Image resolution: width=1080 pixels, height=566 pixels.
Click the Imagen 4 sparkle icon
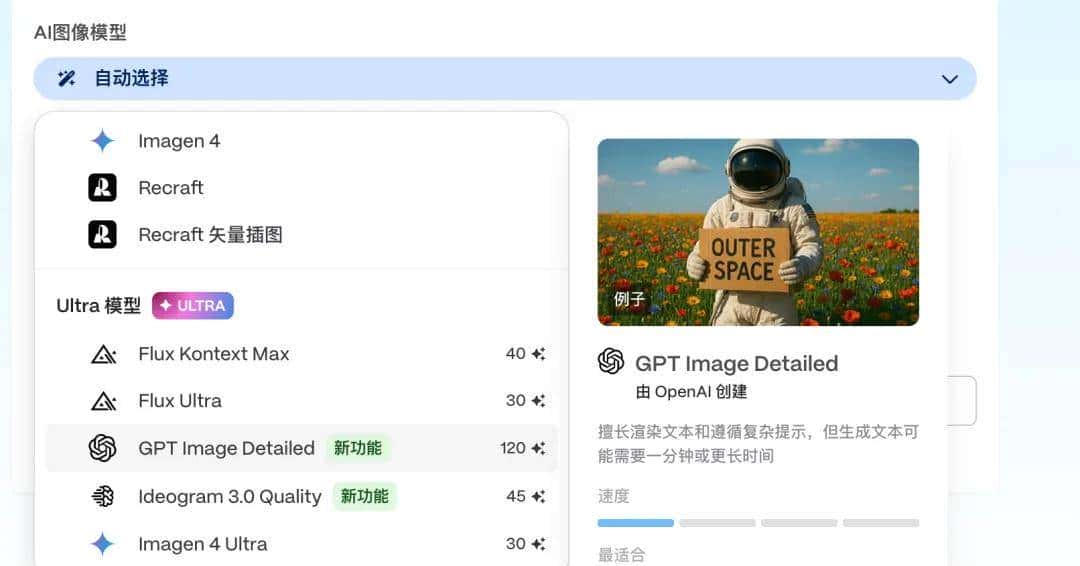(102, 141)
